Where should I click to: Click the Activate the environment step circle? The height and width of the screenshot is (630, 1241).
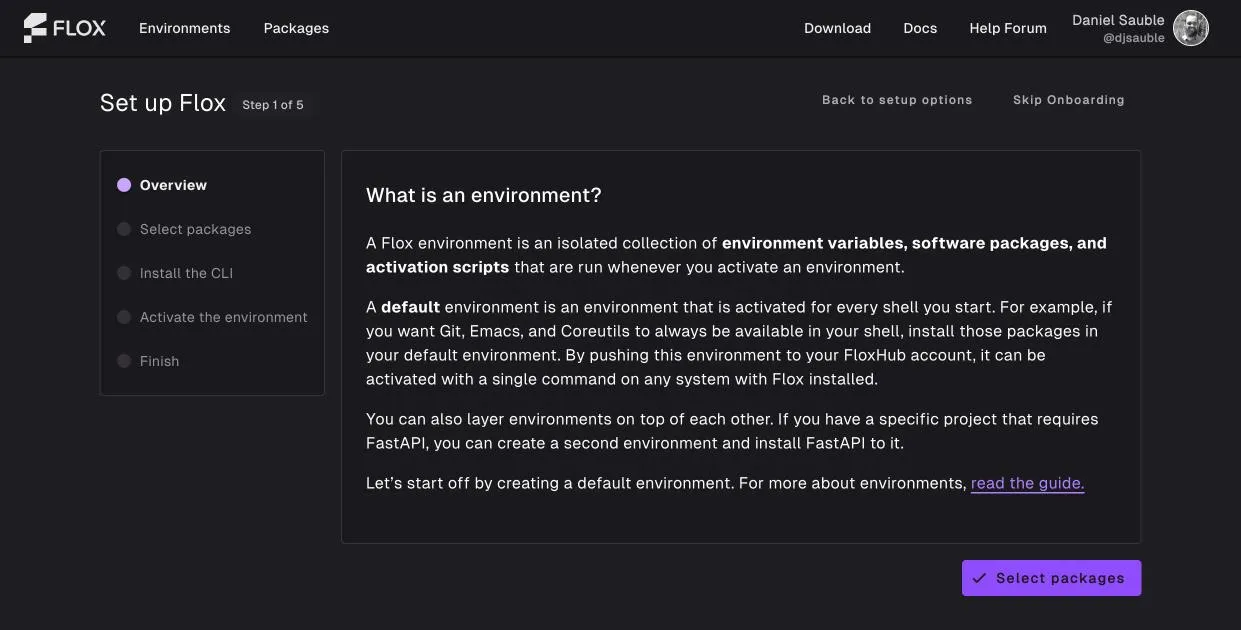[x=124, y=317]
